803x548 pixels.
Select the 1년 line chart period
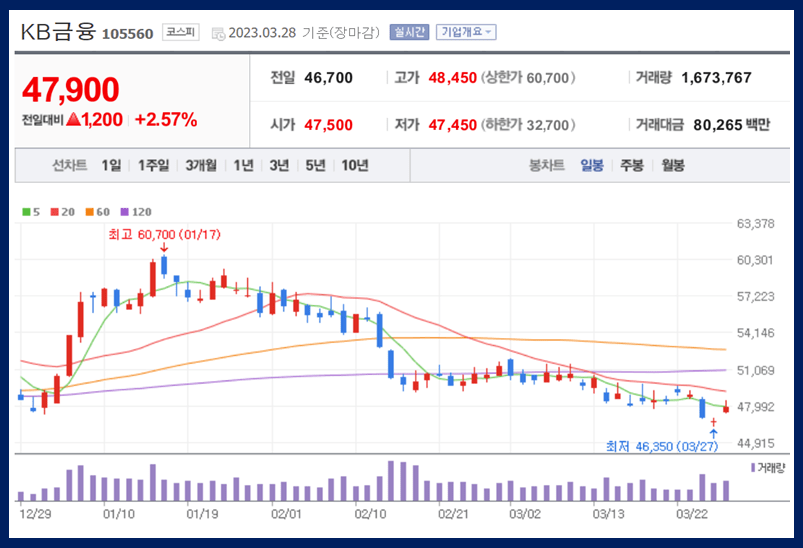244,165
